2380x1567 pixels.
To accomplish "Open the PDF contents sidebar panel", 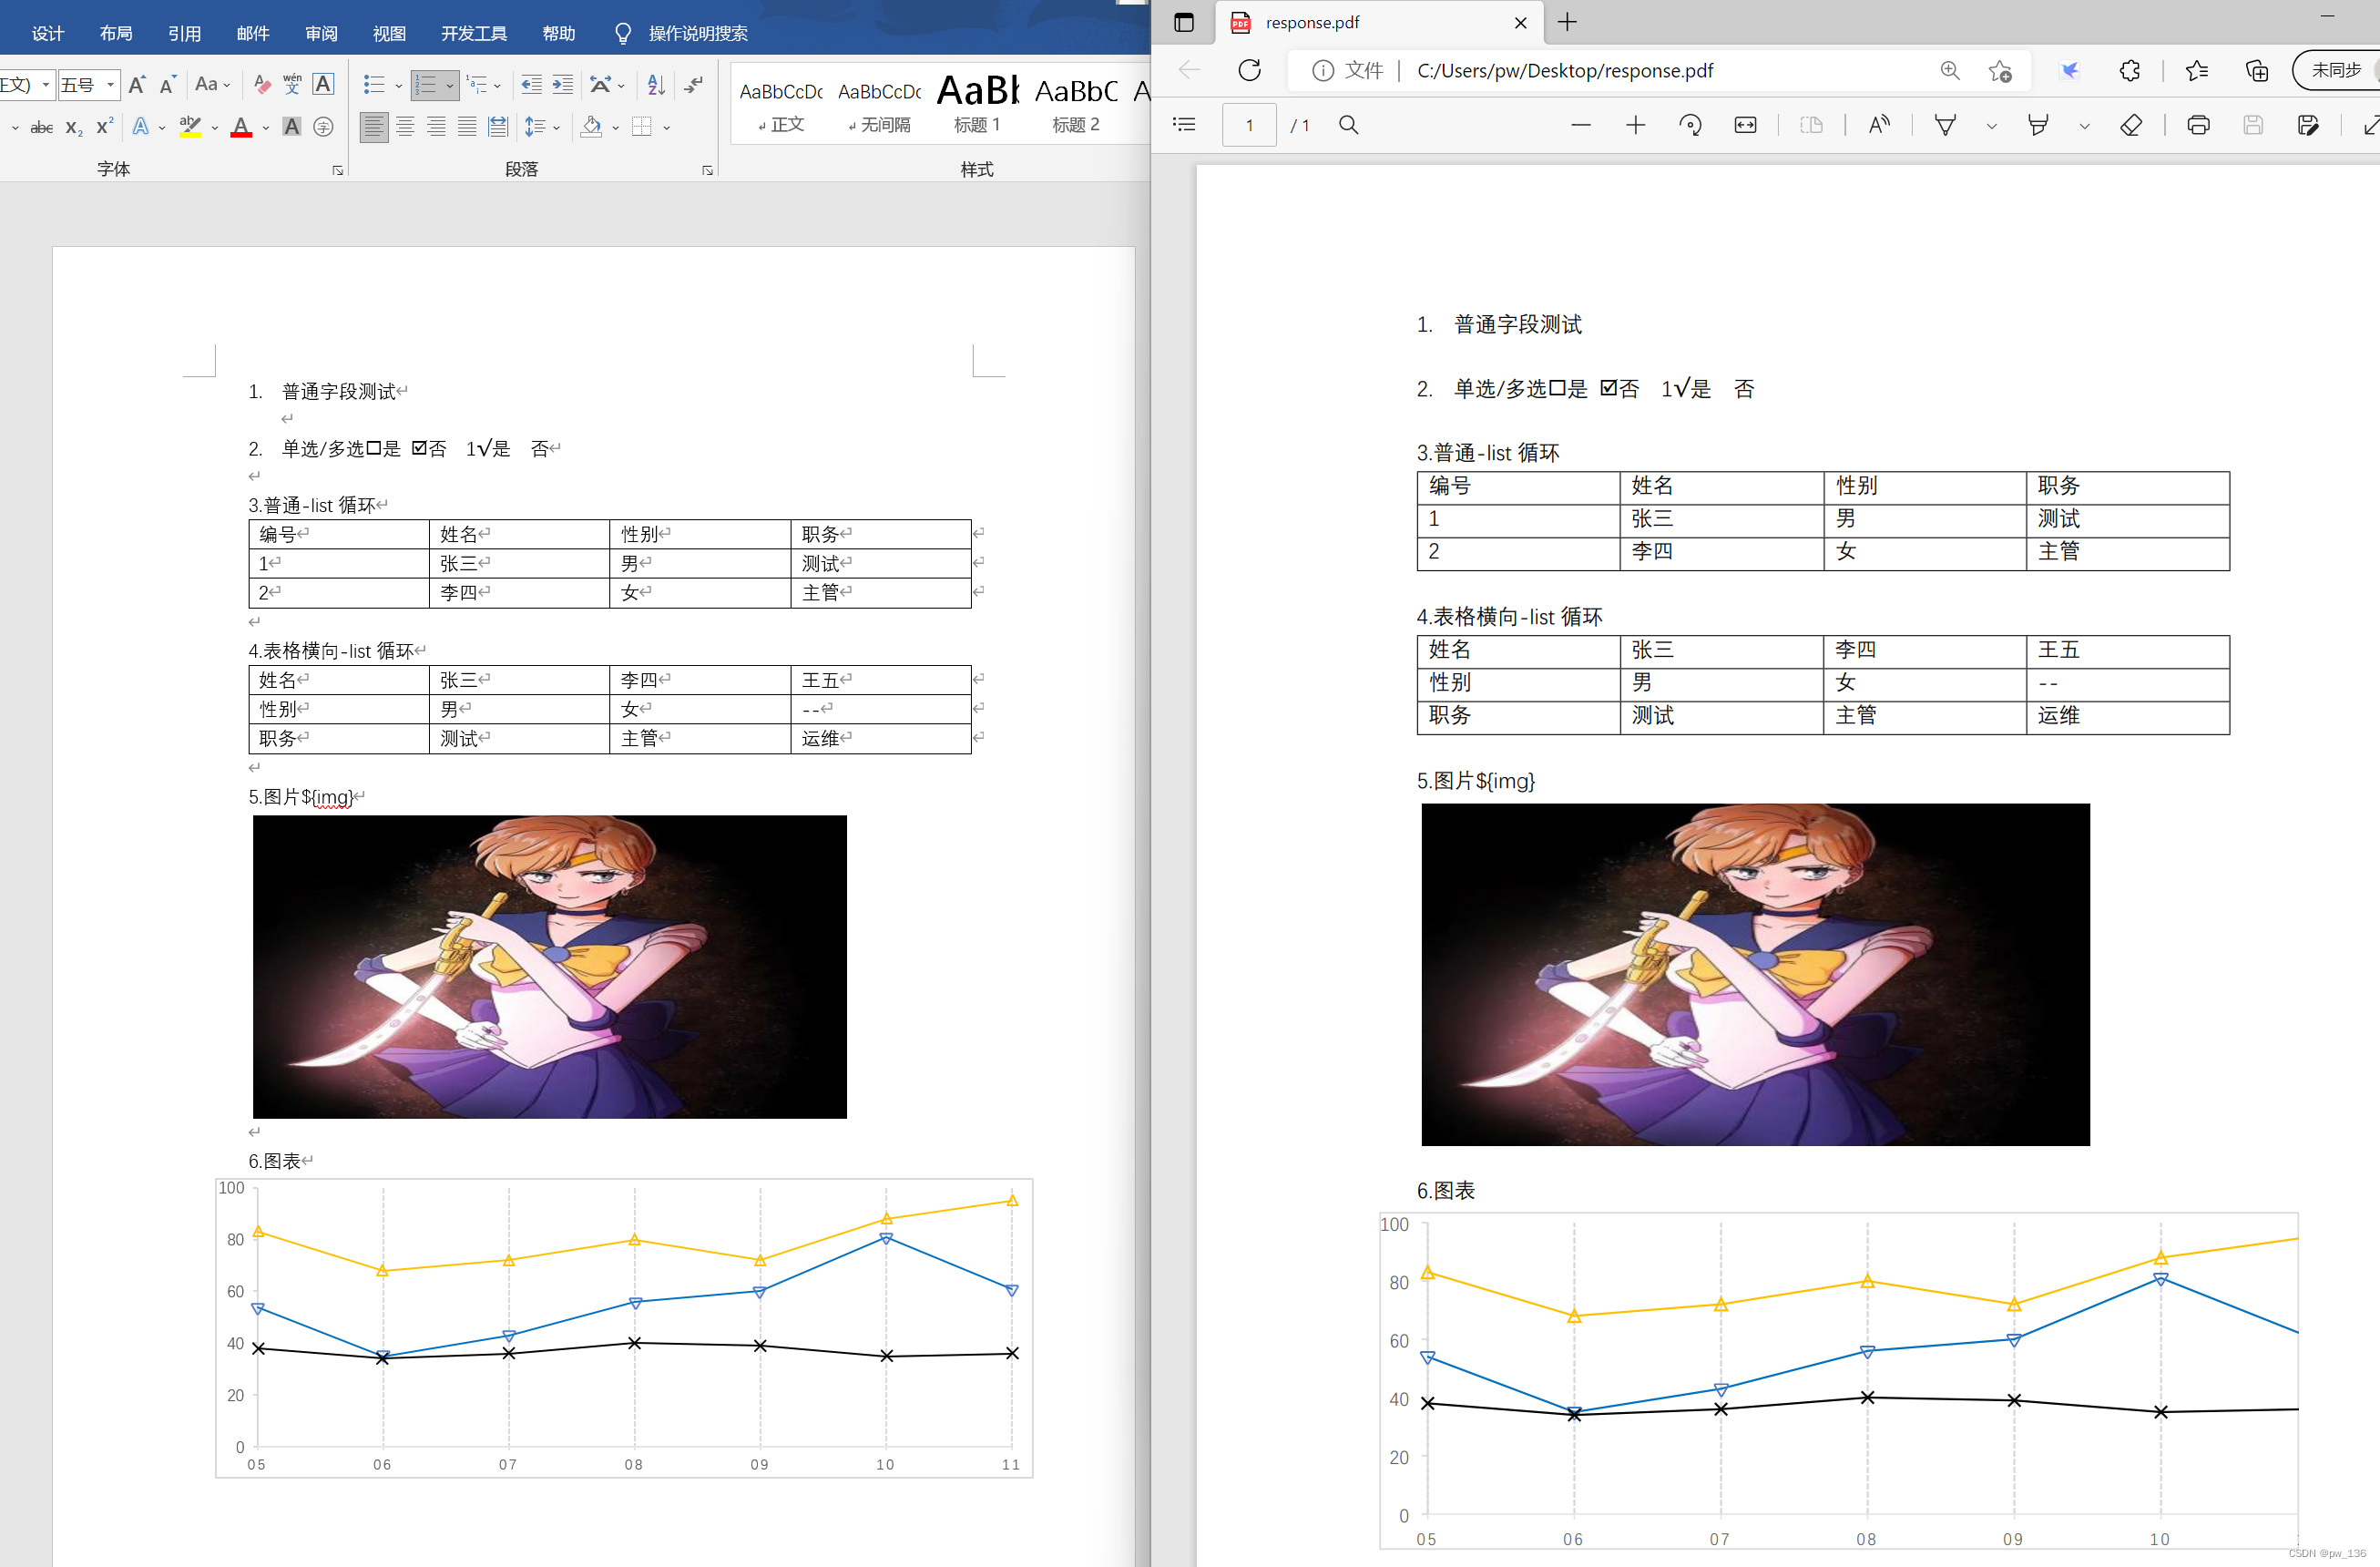I will coord(1183,124).
